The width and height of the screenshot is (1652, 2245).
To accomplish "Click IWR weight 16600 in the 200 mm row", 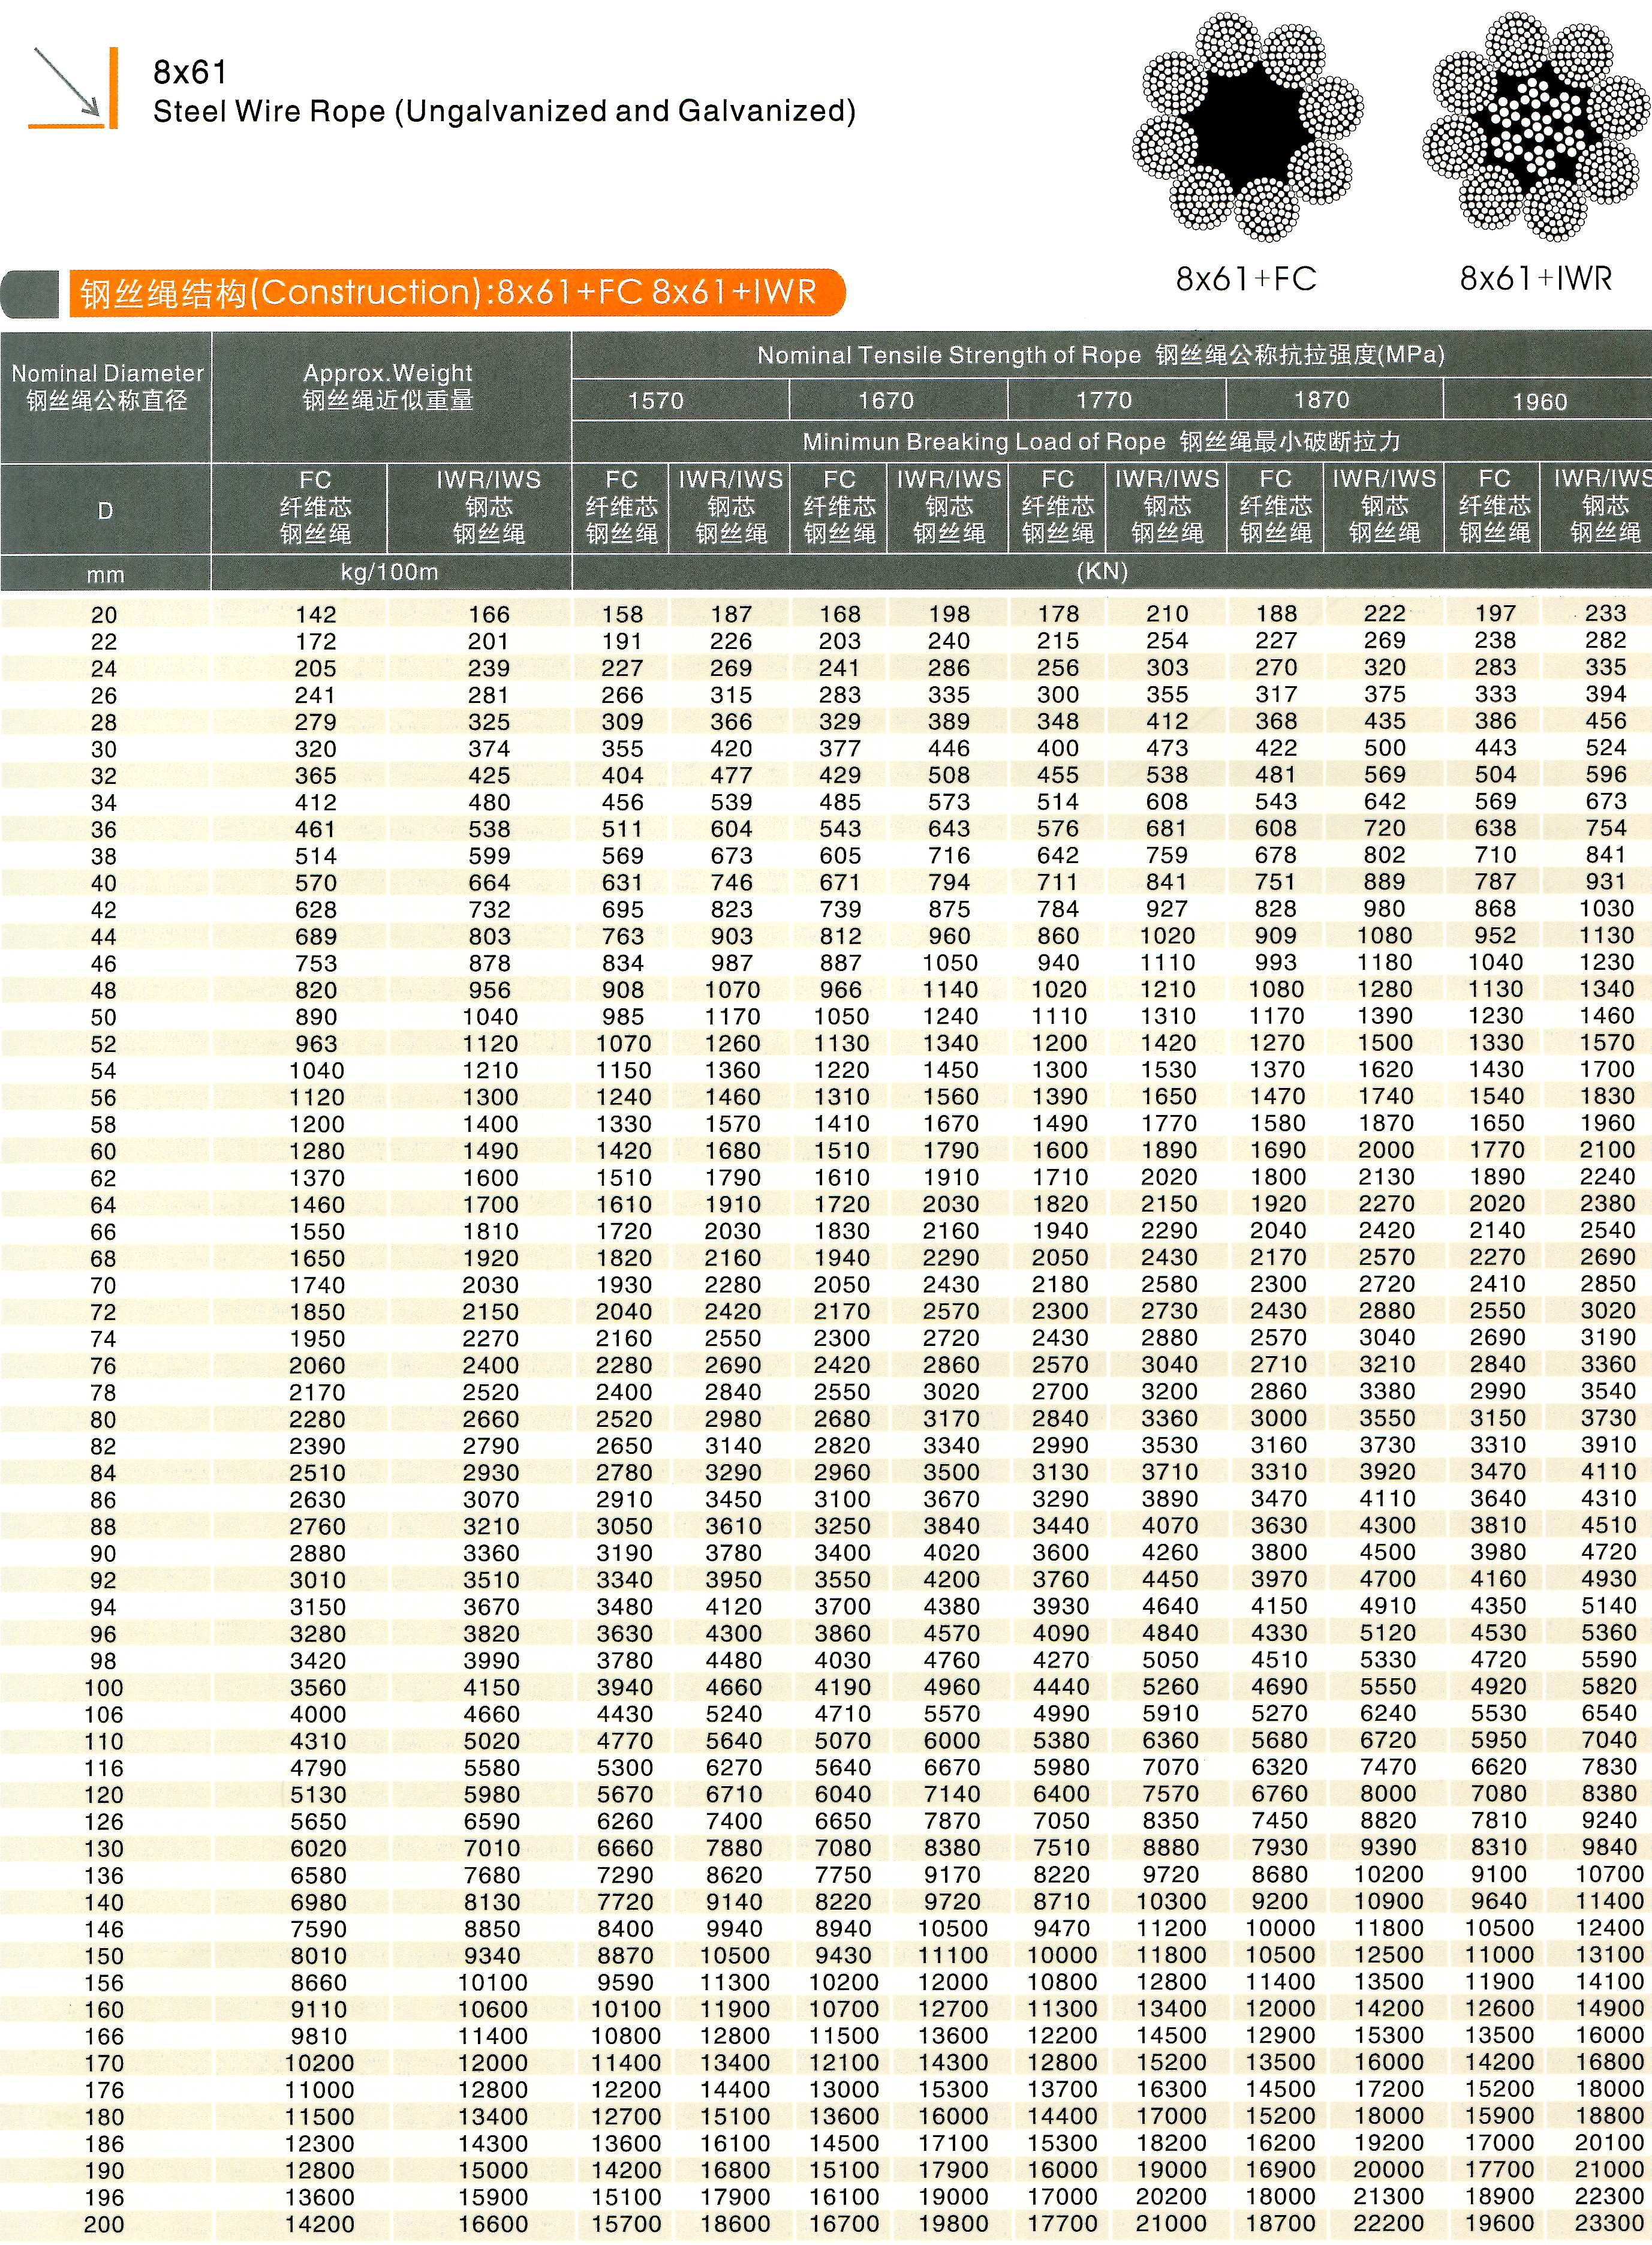I will [x=493, y=2224].
